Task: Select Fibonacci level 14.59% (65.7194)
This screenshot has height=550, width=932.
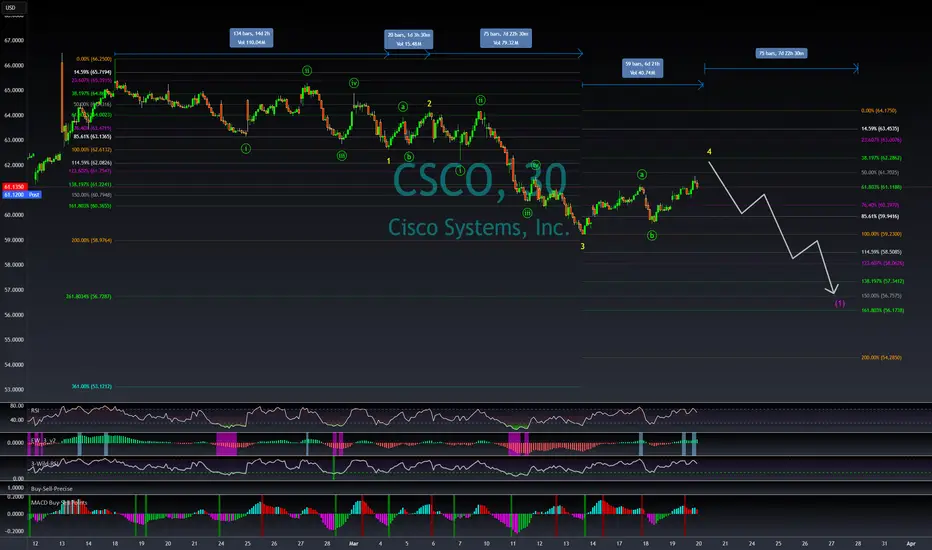Action: pyautogui.click(x=92, y=72)
